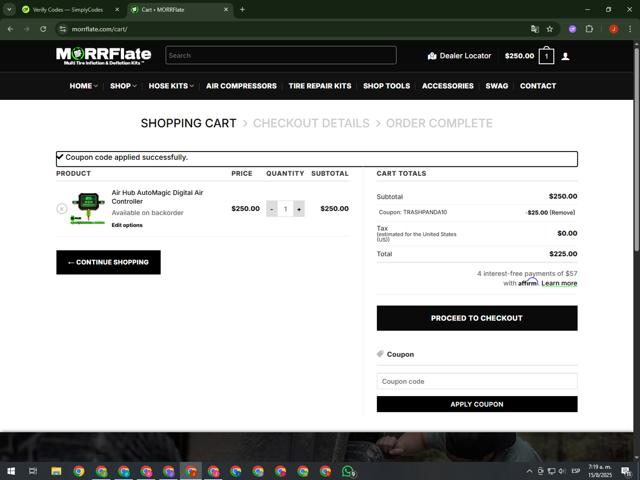Open SHOP TOOLS menu item
640x480 pixels.
387,86
